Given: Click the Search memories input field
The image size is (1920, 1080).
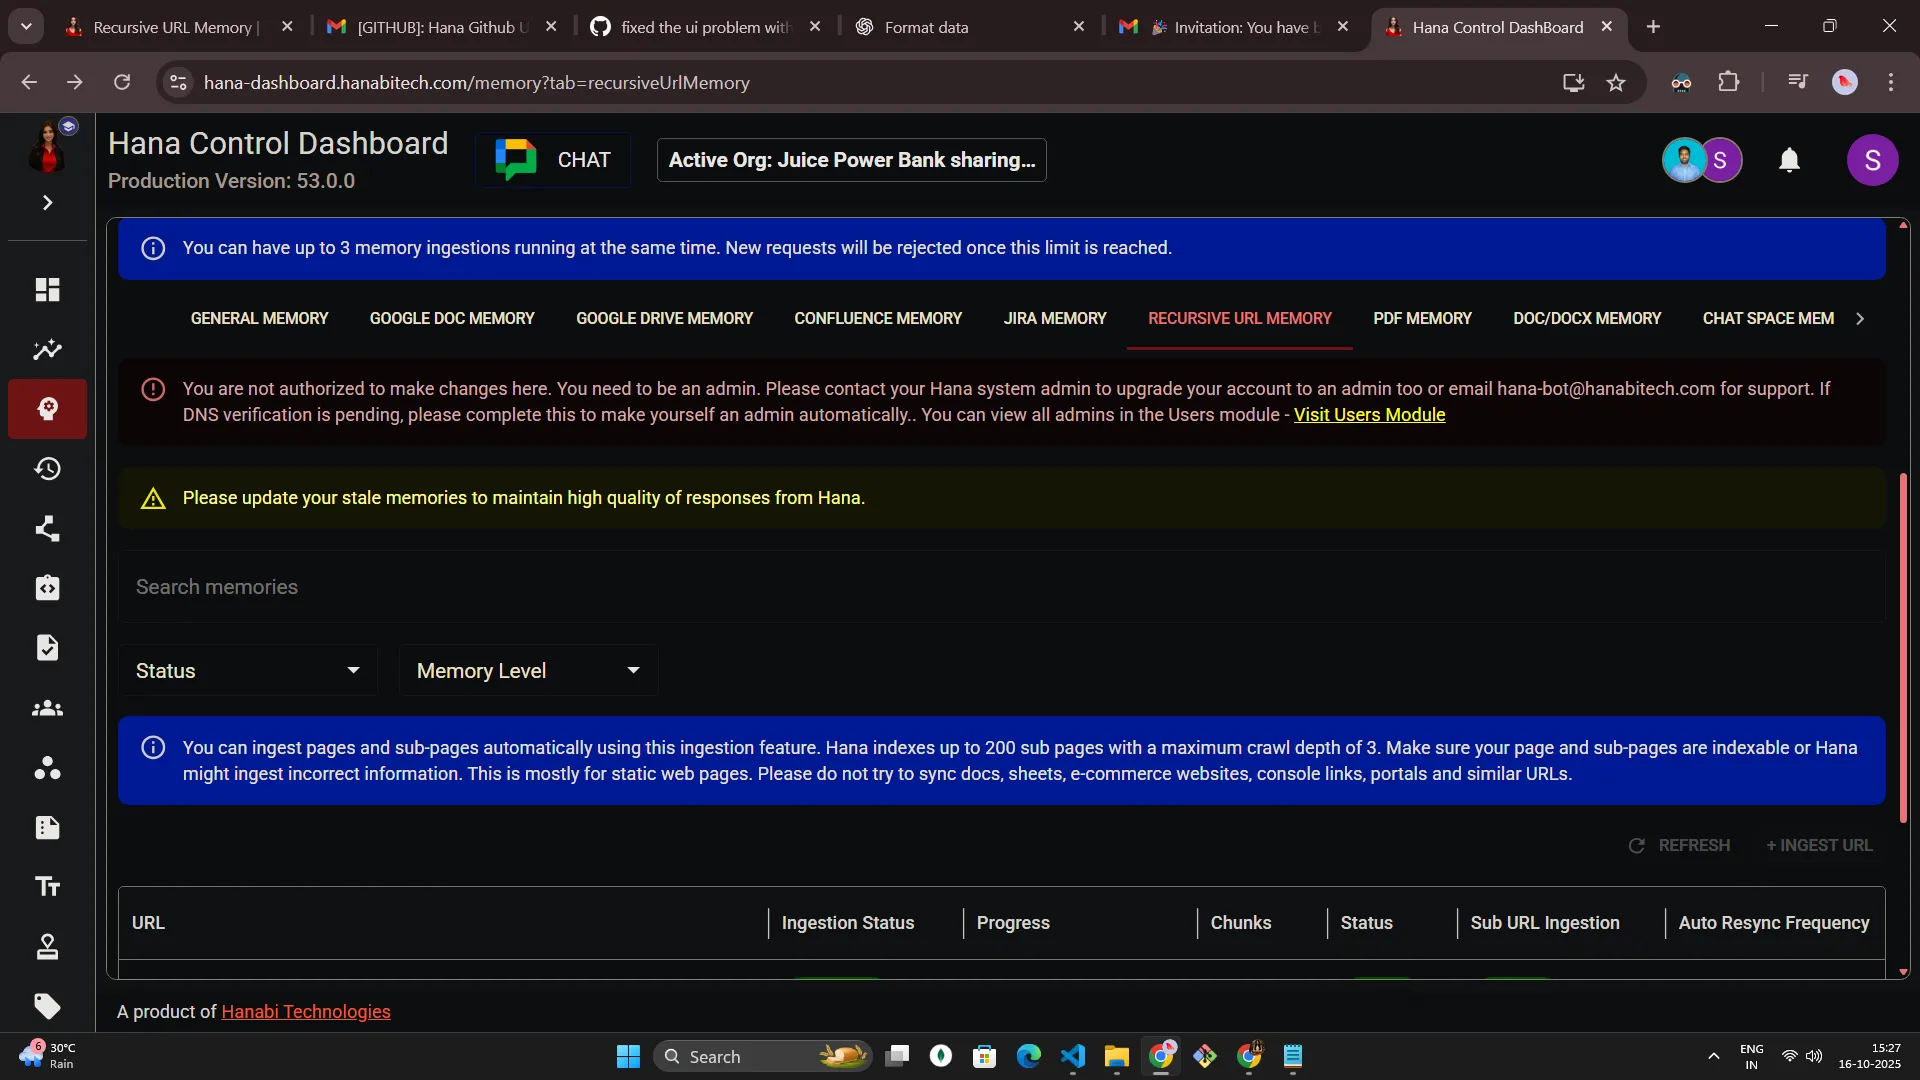Looking at the screenshot, I should (1000, 587).
